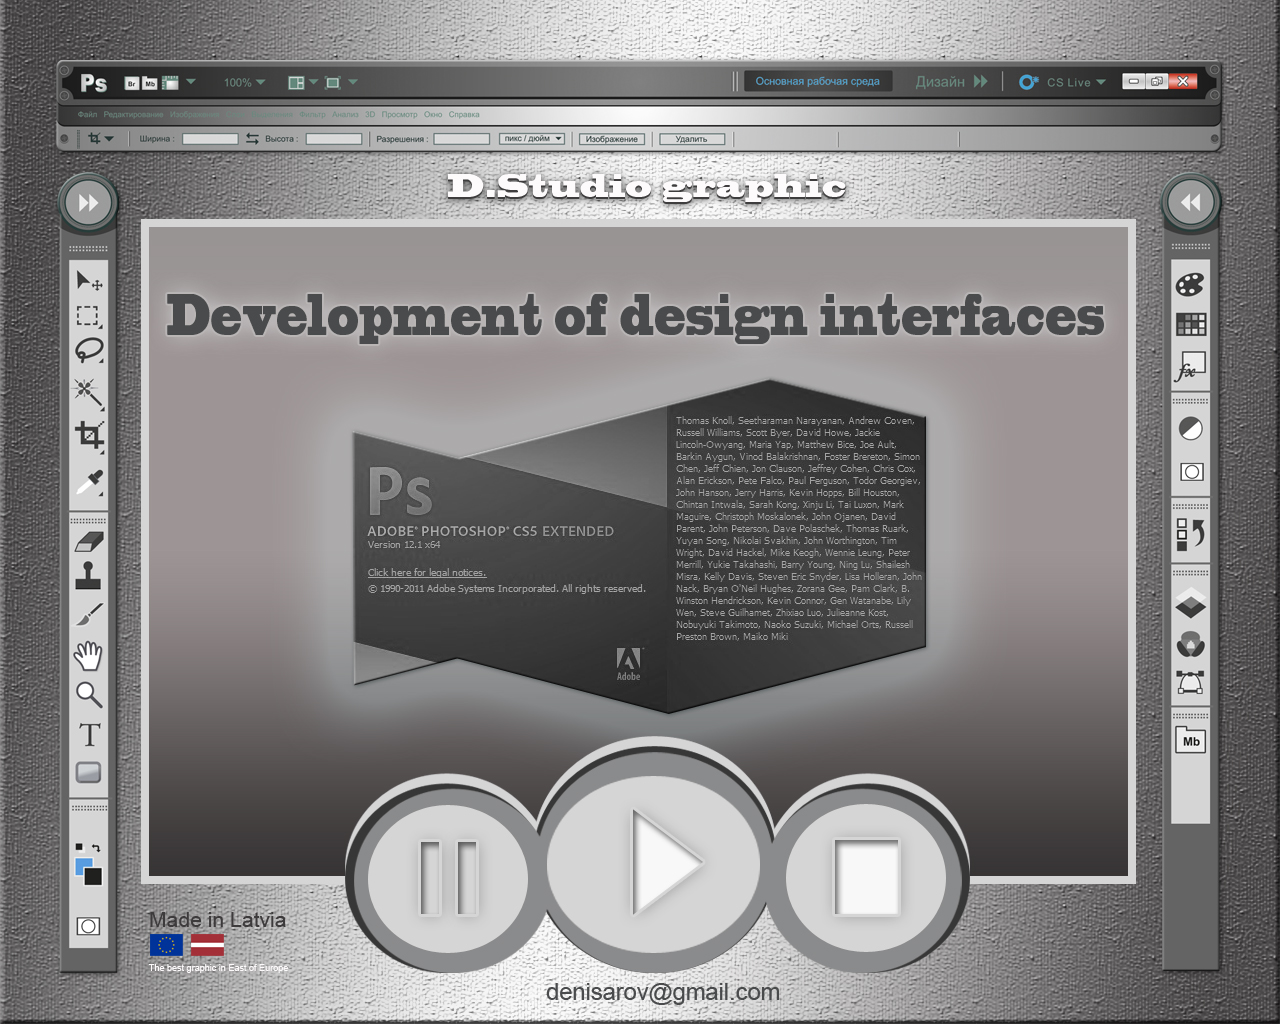Launch Bridge from the Br icon
Screen dimensions: 1280x1024
(x=131, y=83)
